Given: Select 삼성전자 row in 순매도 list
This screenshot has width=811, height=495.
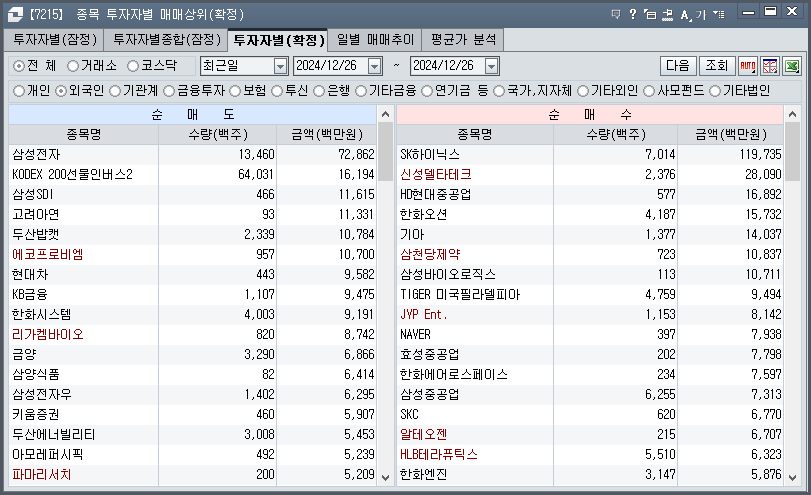Looking at the screenshot, I should 192,154.
